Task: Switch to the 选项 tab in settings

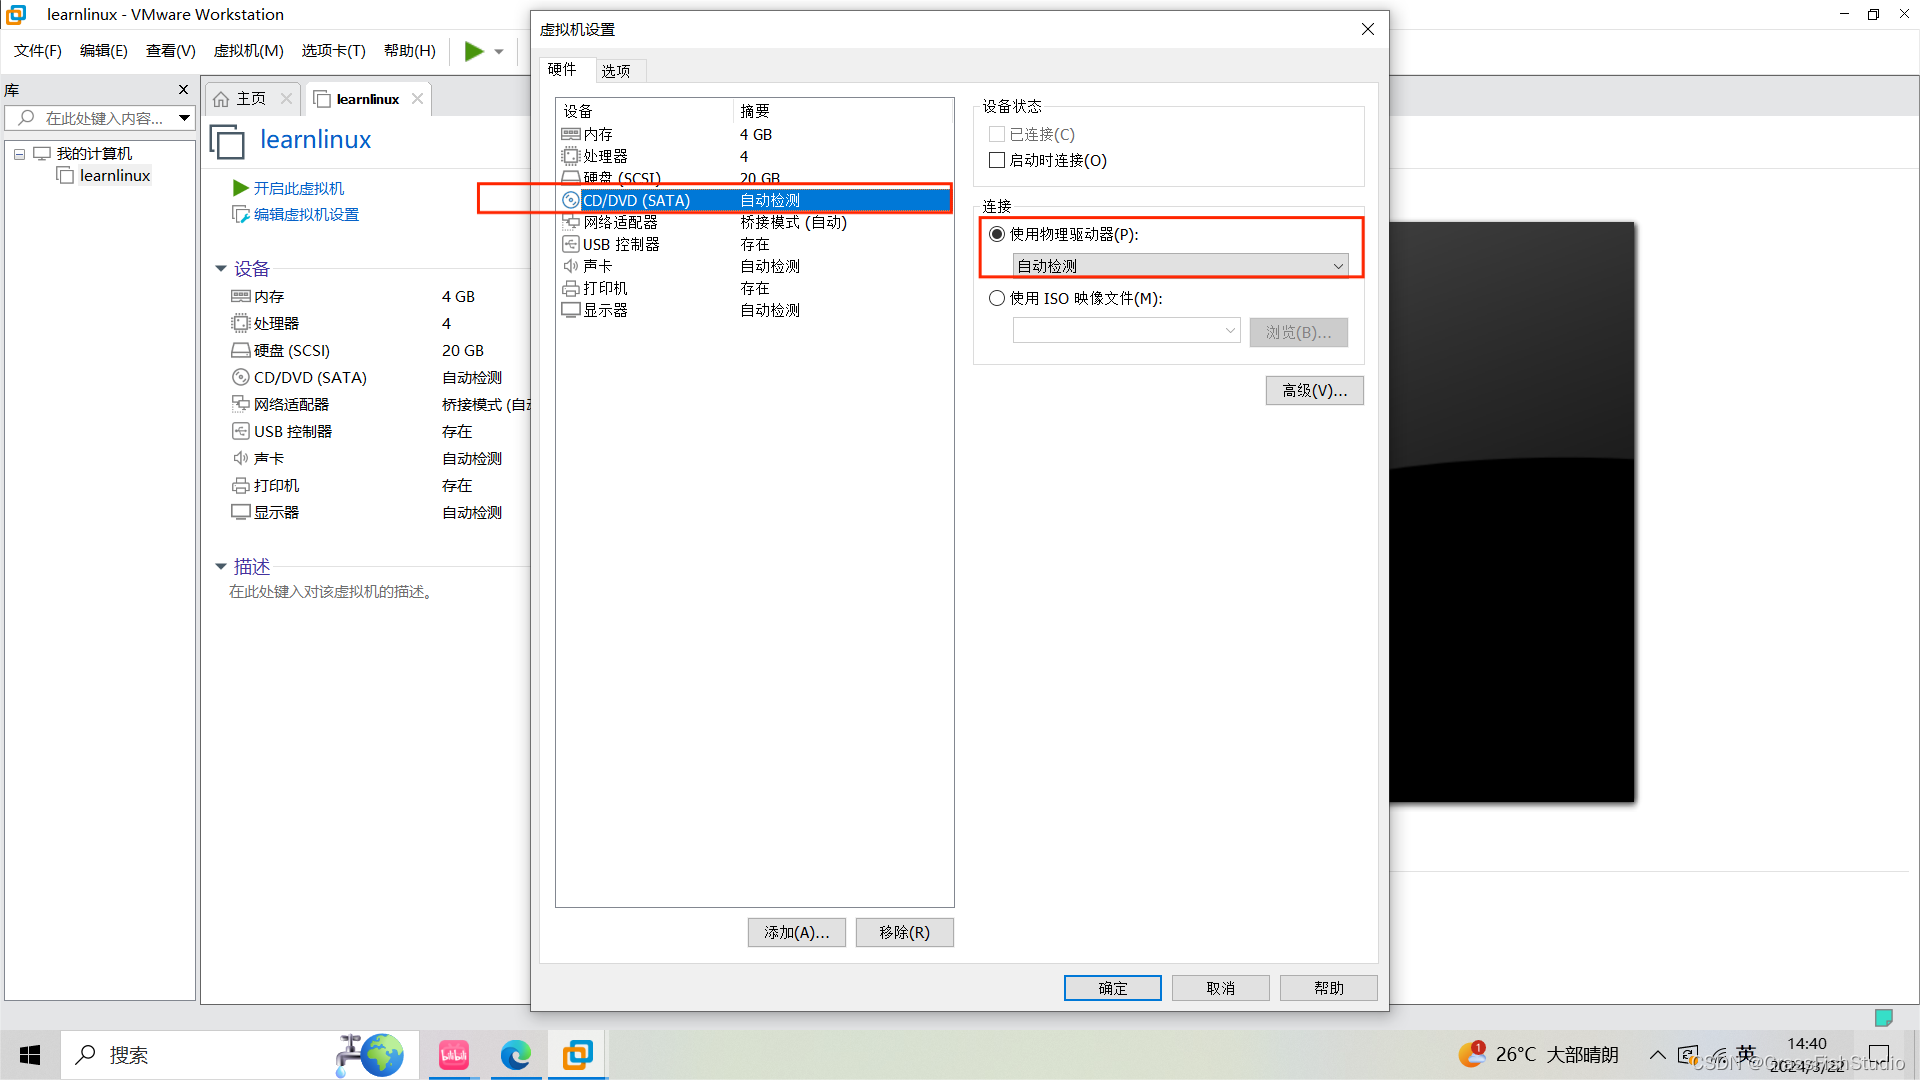Action: tap(616, 71)
